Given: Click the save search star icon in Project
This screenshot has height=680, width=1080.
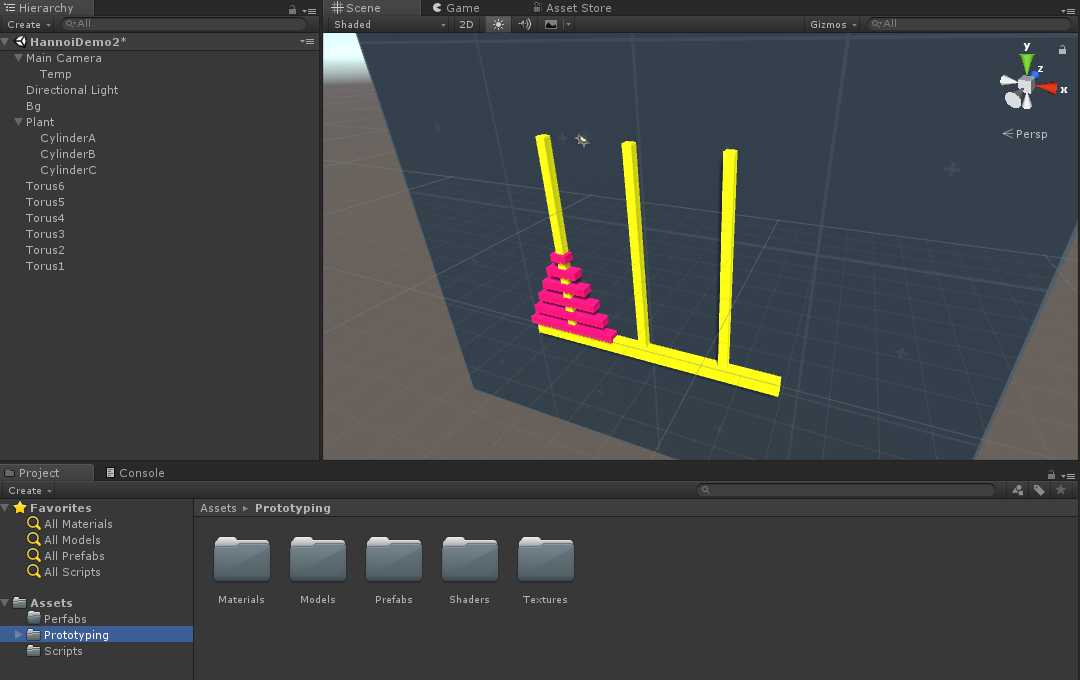Looking at the screenshot, I should tap(1061, 490).
